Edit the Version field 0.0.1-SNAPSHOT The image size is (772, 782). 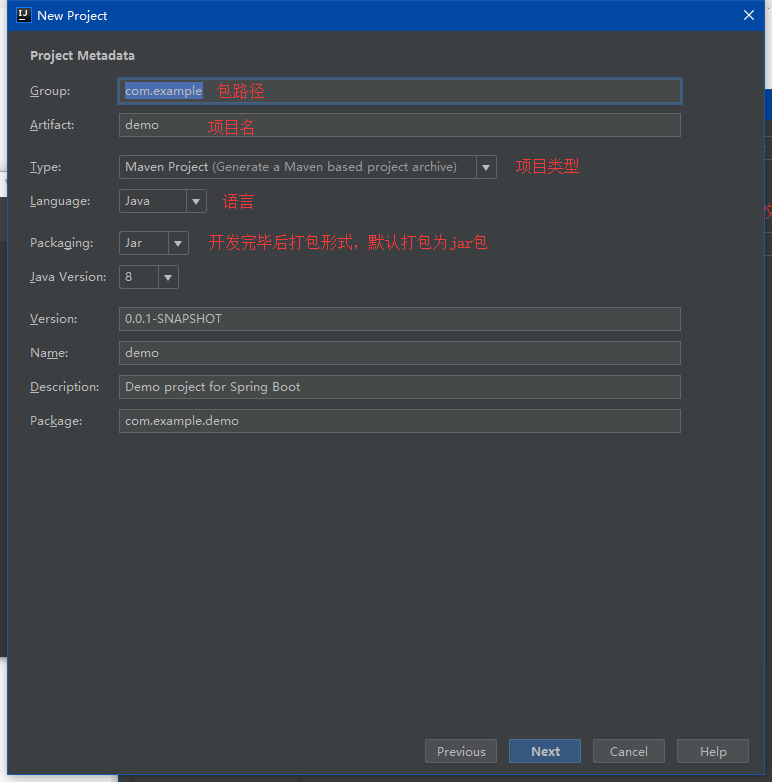[x=399, y=319]
